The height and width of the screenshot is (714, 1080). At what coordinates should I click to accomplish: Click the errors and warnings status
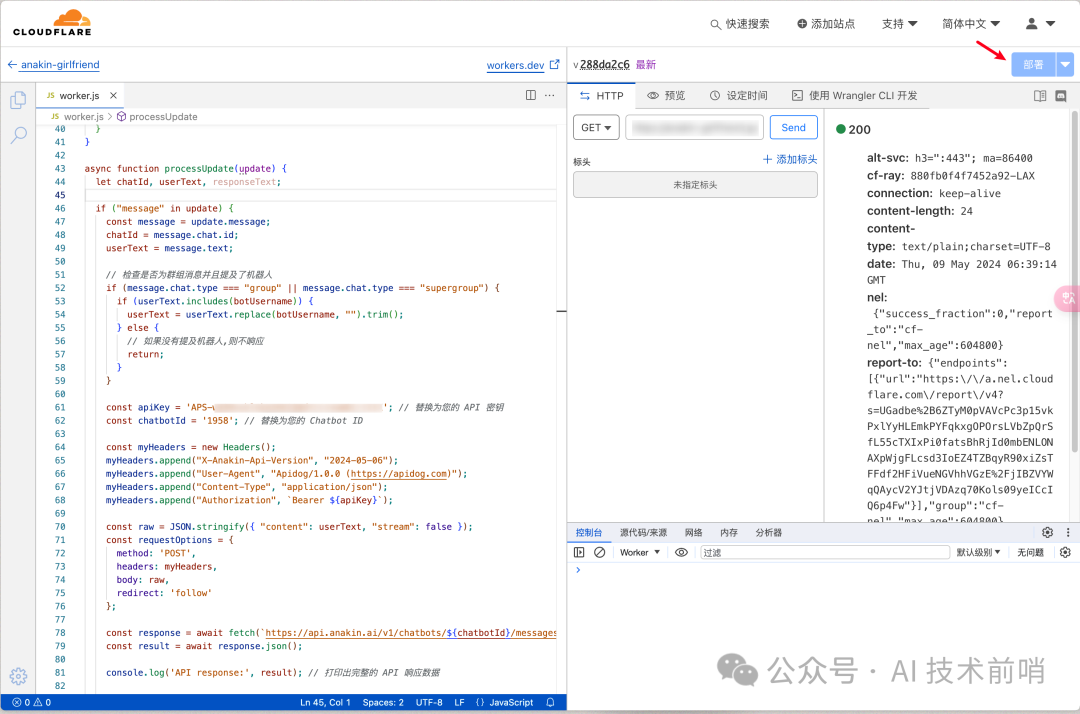coord(32,702)
